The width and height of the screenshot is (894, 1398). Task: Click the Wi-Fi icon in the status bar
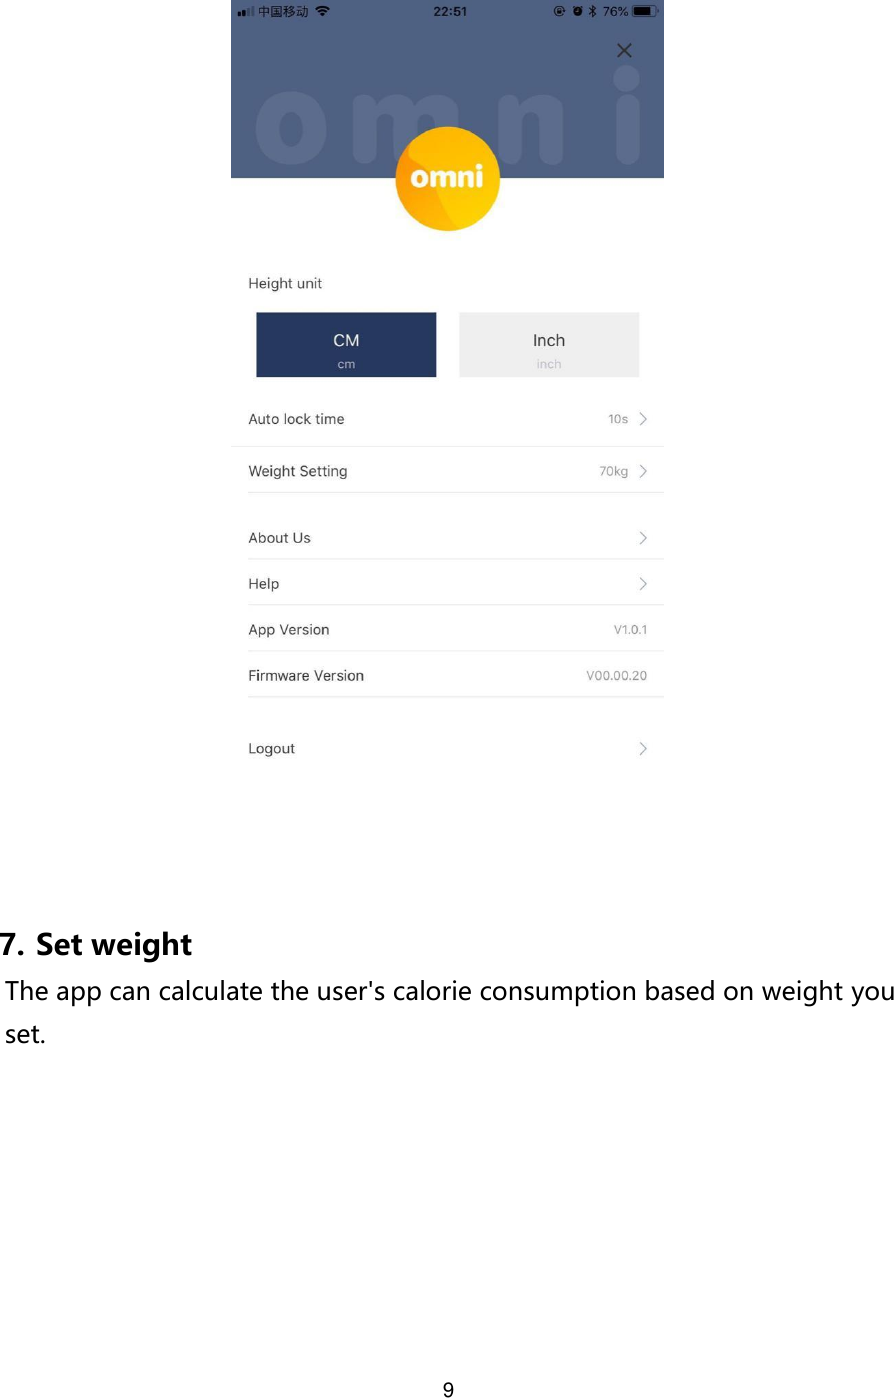click(x=320, y=11)
